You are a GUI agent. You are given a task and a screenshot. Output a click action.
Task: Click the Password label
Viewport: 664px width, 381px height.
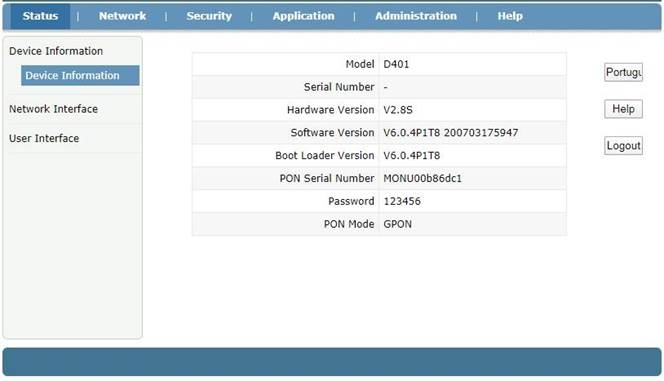tap(351, 202)
